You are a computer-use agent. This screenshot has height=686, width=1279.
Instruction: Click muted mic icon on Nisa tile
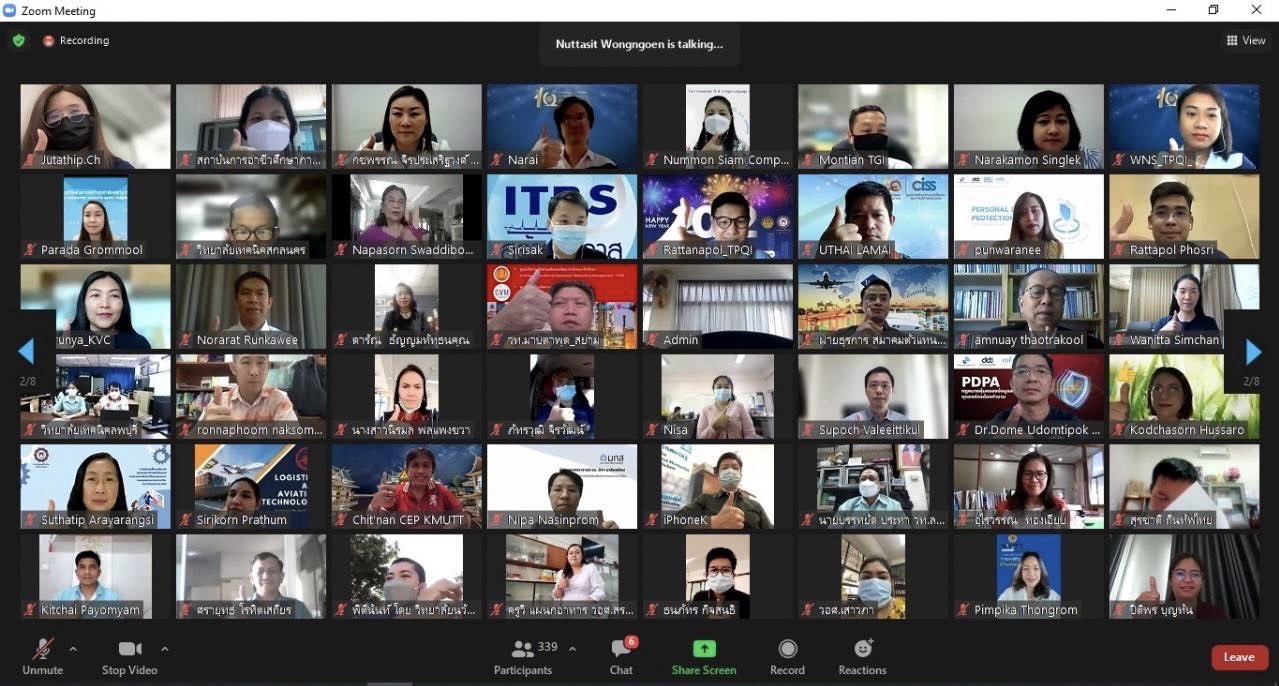(652, 430)
